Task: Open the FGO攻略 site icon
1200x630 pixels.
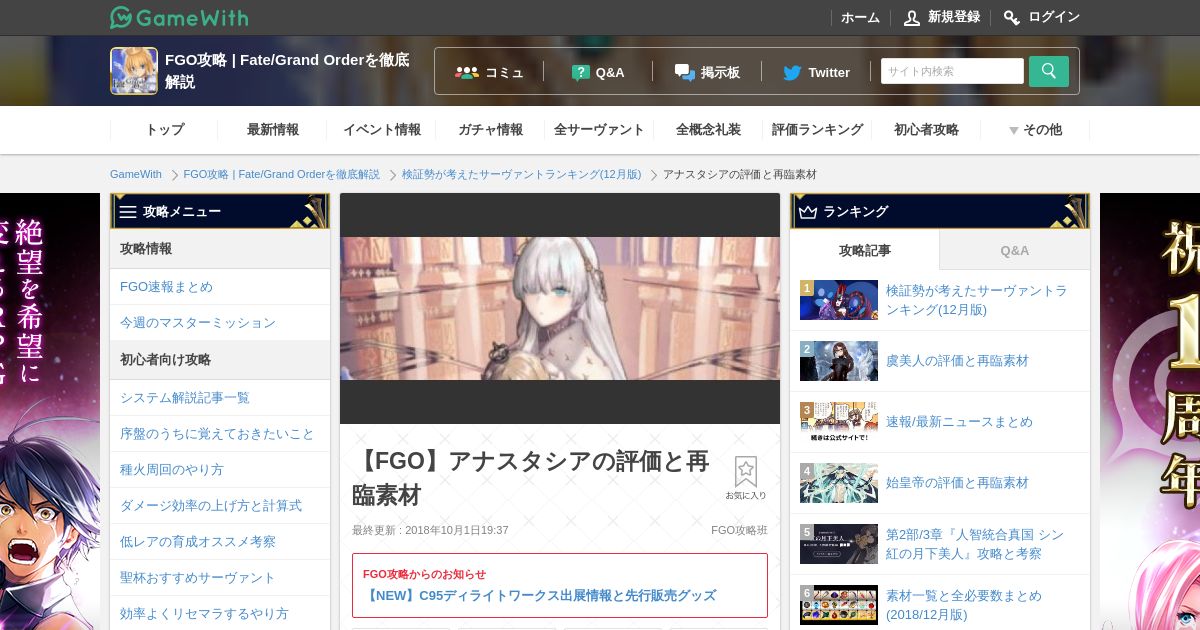Action: (134, 71)
